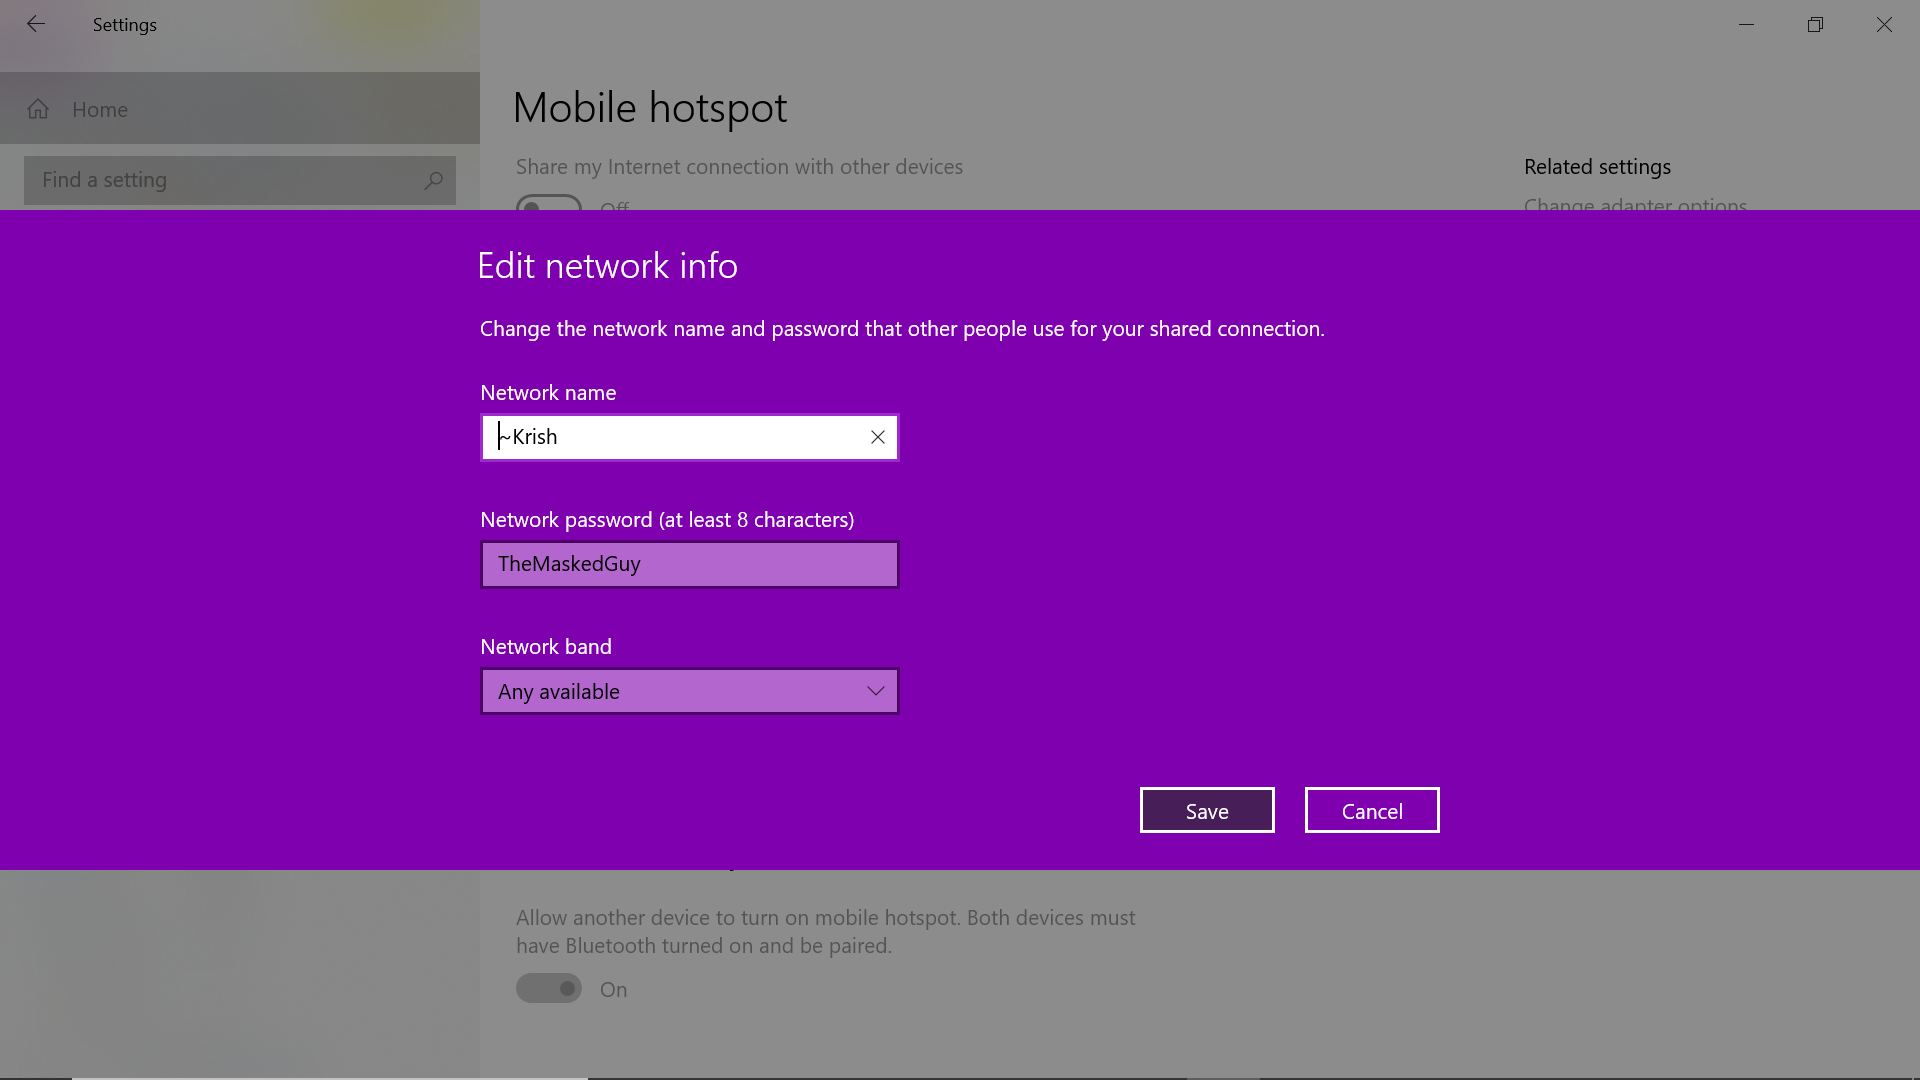
Task: Close the Settings window
Action: click(x=1884, y=24)
